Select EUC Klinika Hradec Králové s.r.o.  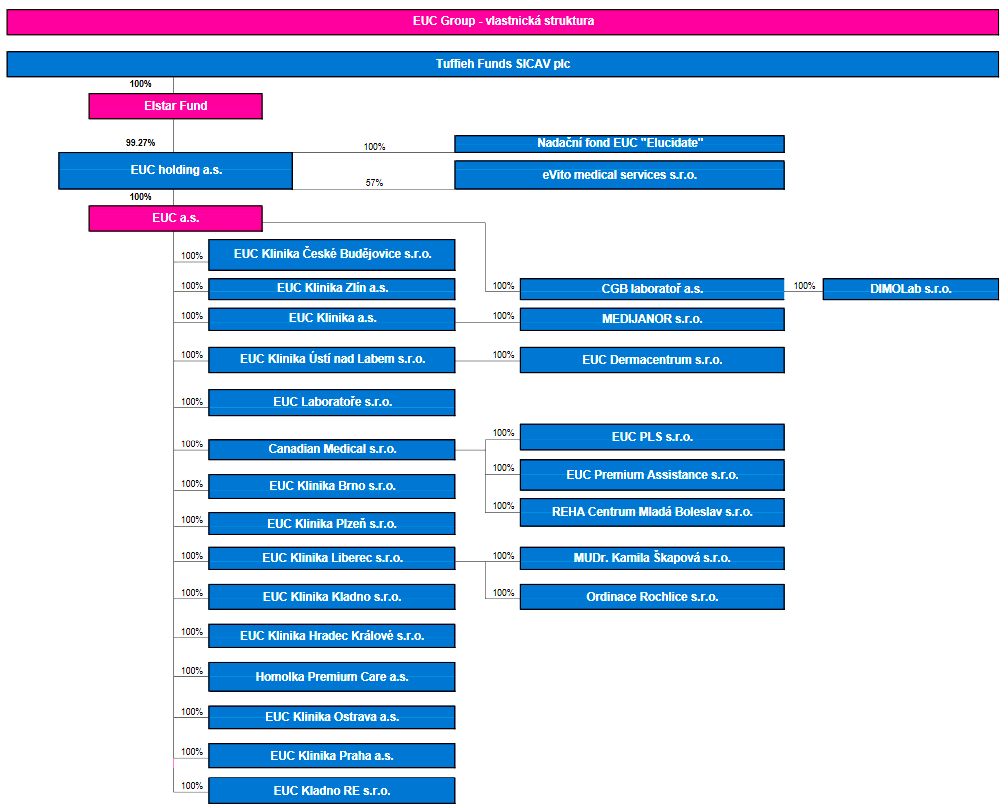332,636
